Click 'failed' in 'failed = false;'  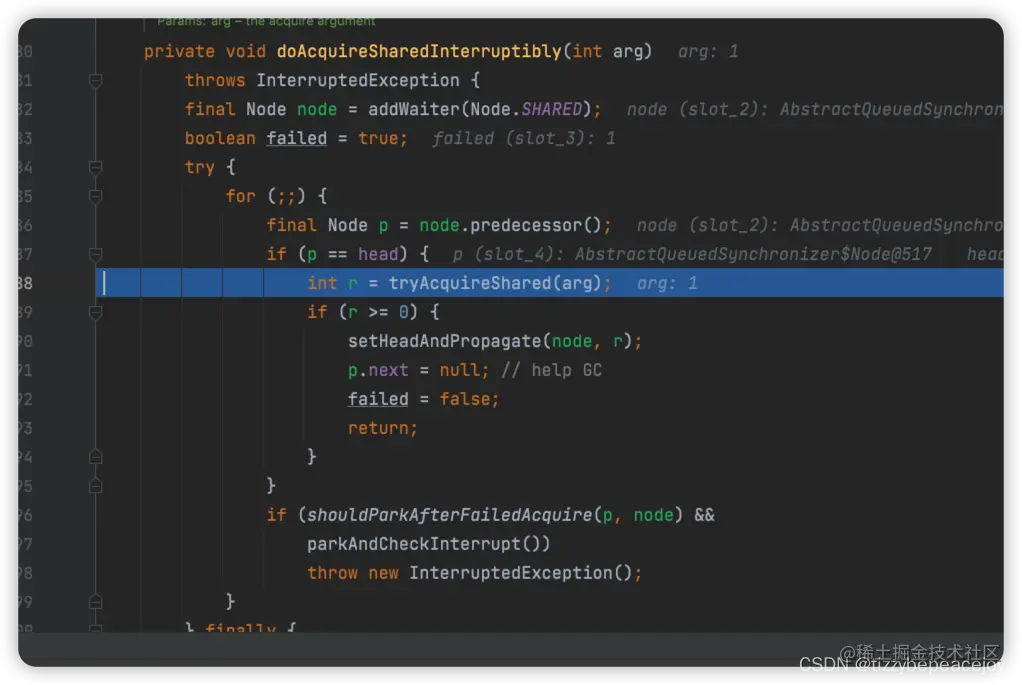click(378, 399)
